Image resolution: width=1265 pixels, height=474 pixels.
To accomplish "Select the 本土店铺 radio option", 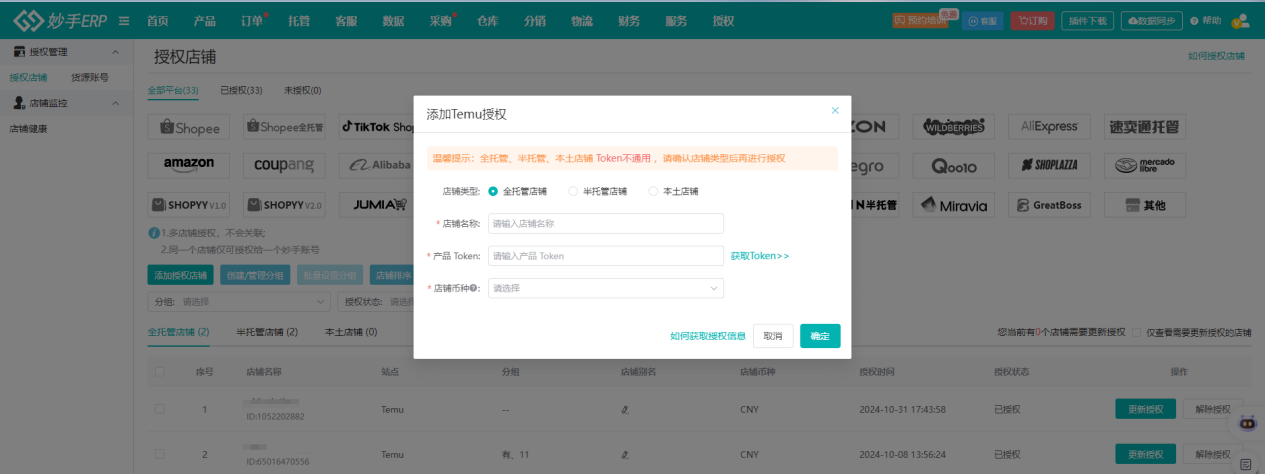I will 653,191.
